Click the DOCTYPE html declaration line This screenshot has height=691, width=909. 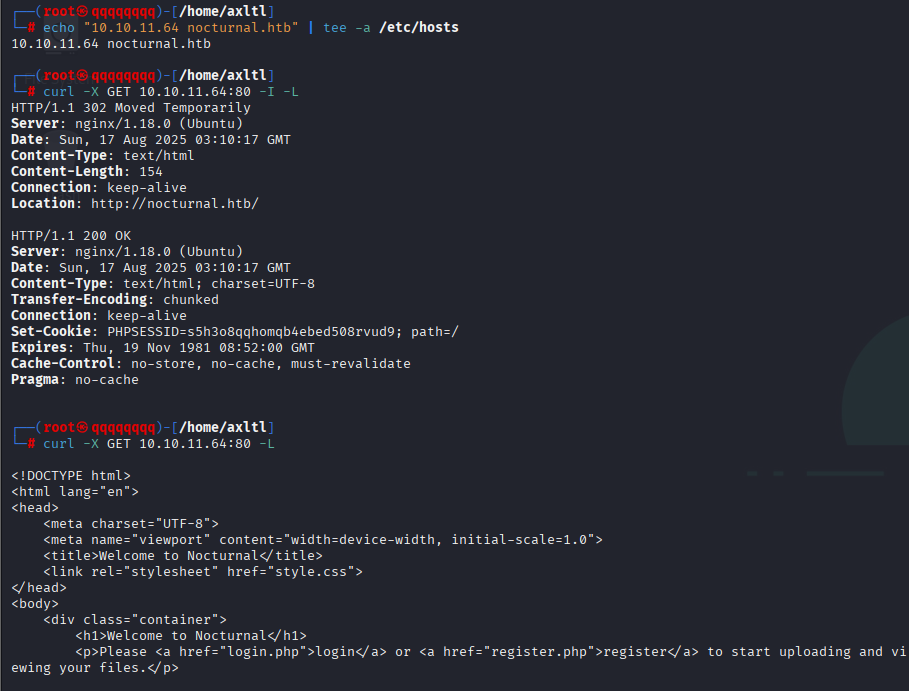click(71, 475)
